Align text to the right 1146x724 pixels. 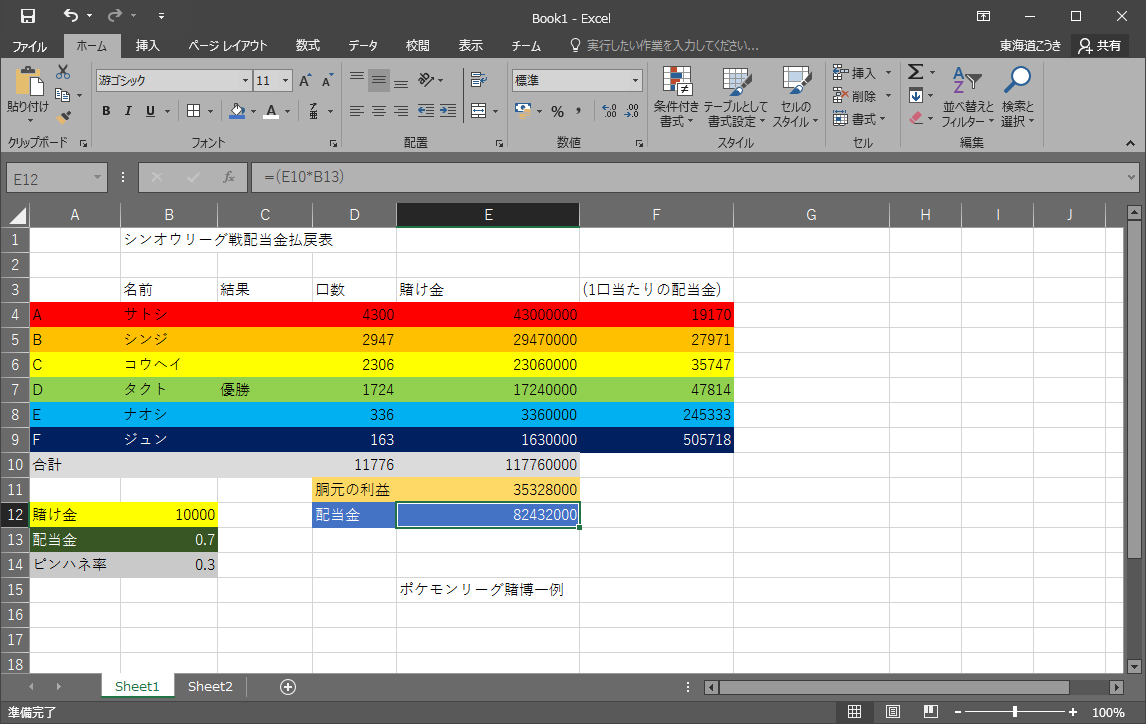click(x=401, y=111)
